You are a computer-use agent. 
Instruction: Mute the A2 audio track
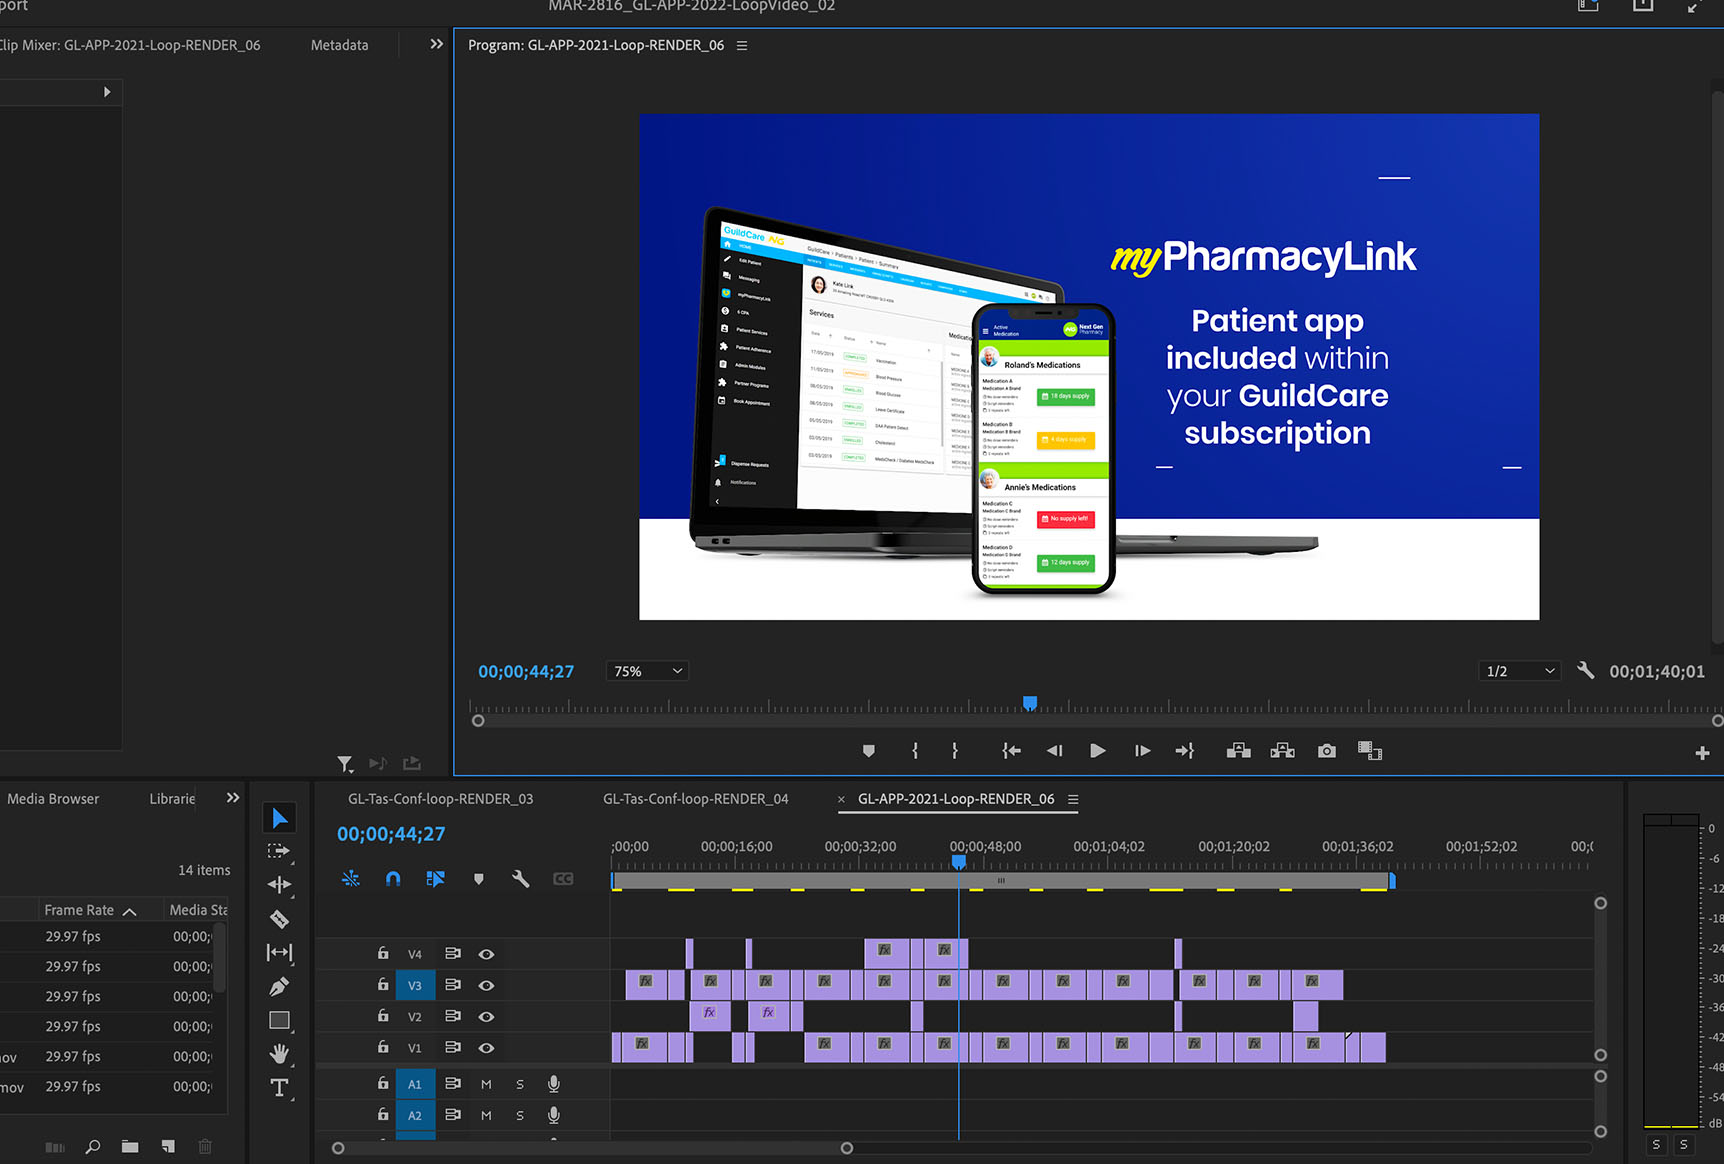[x=486, y=1115]
